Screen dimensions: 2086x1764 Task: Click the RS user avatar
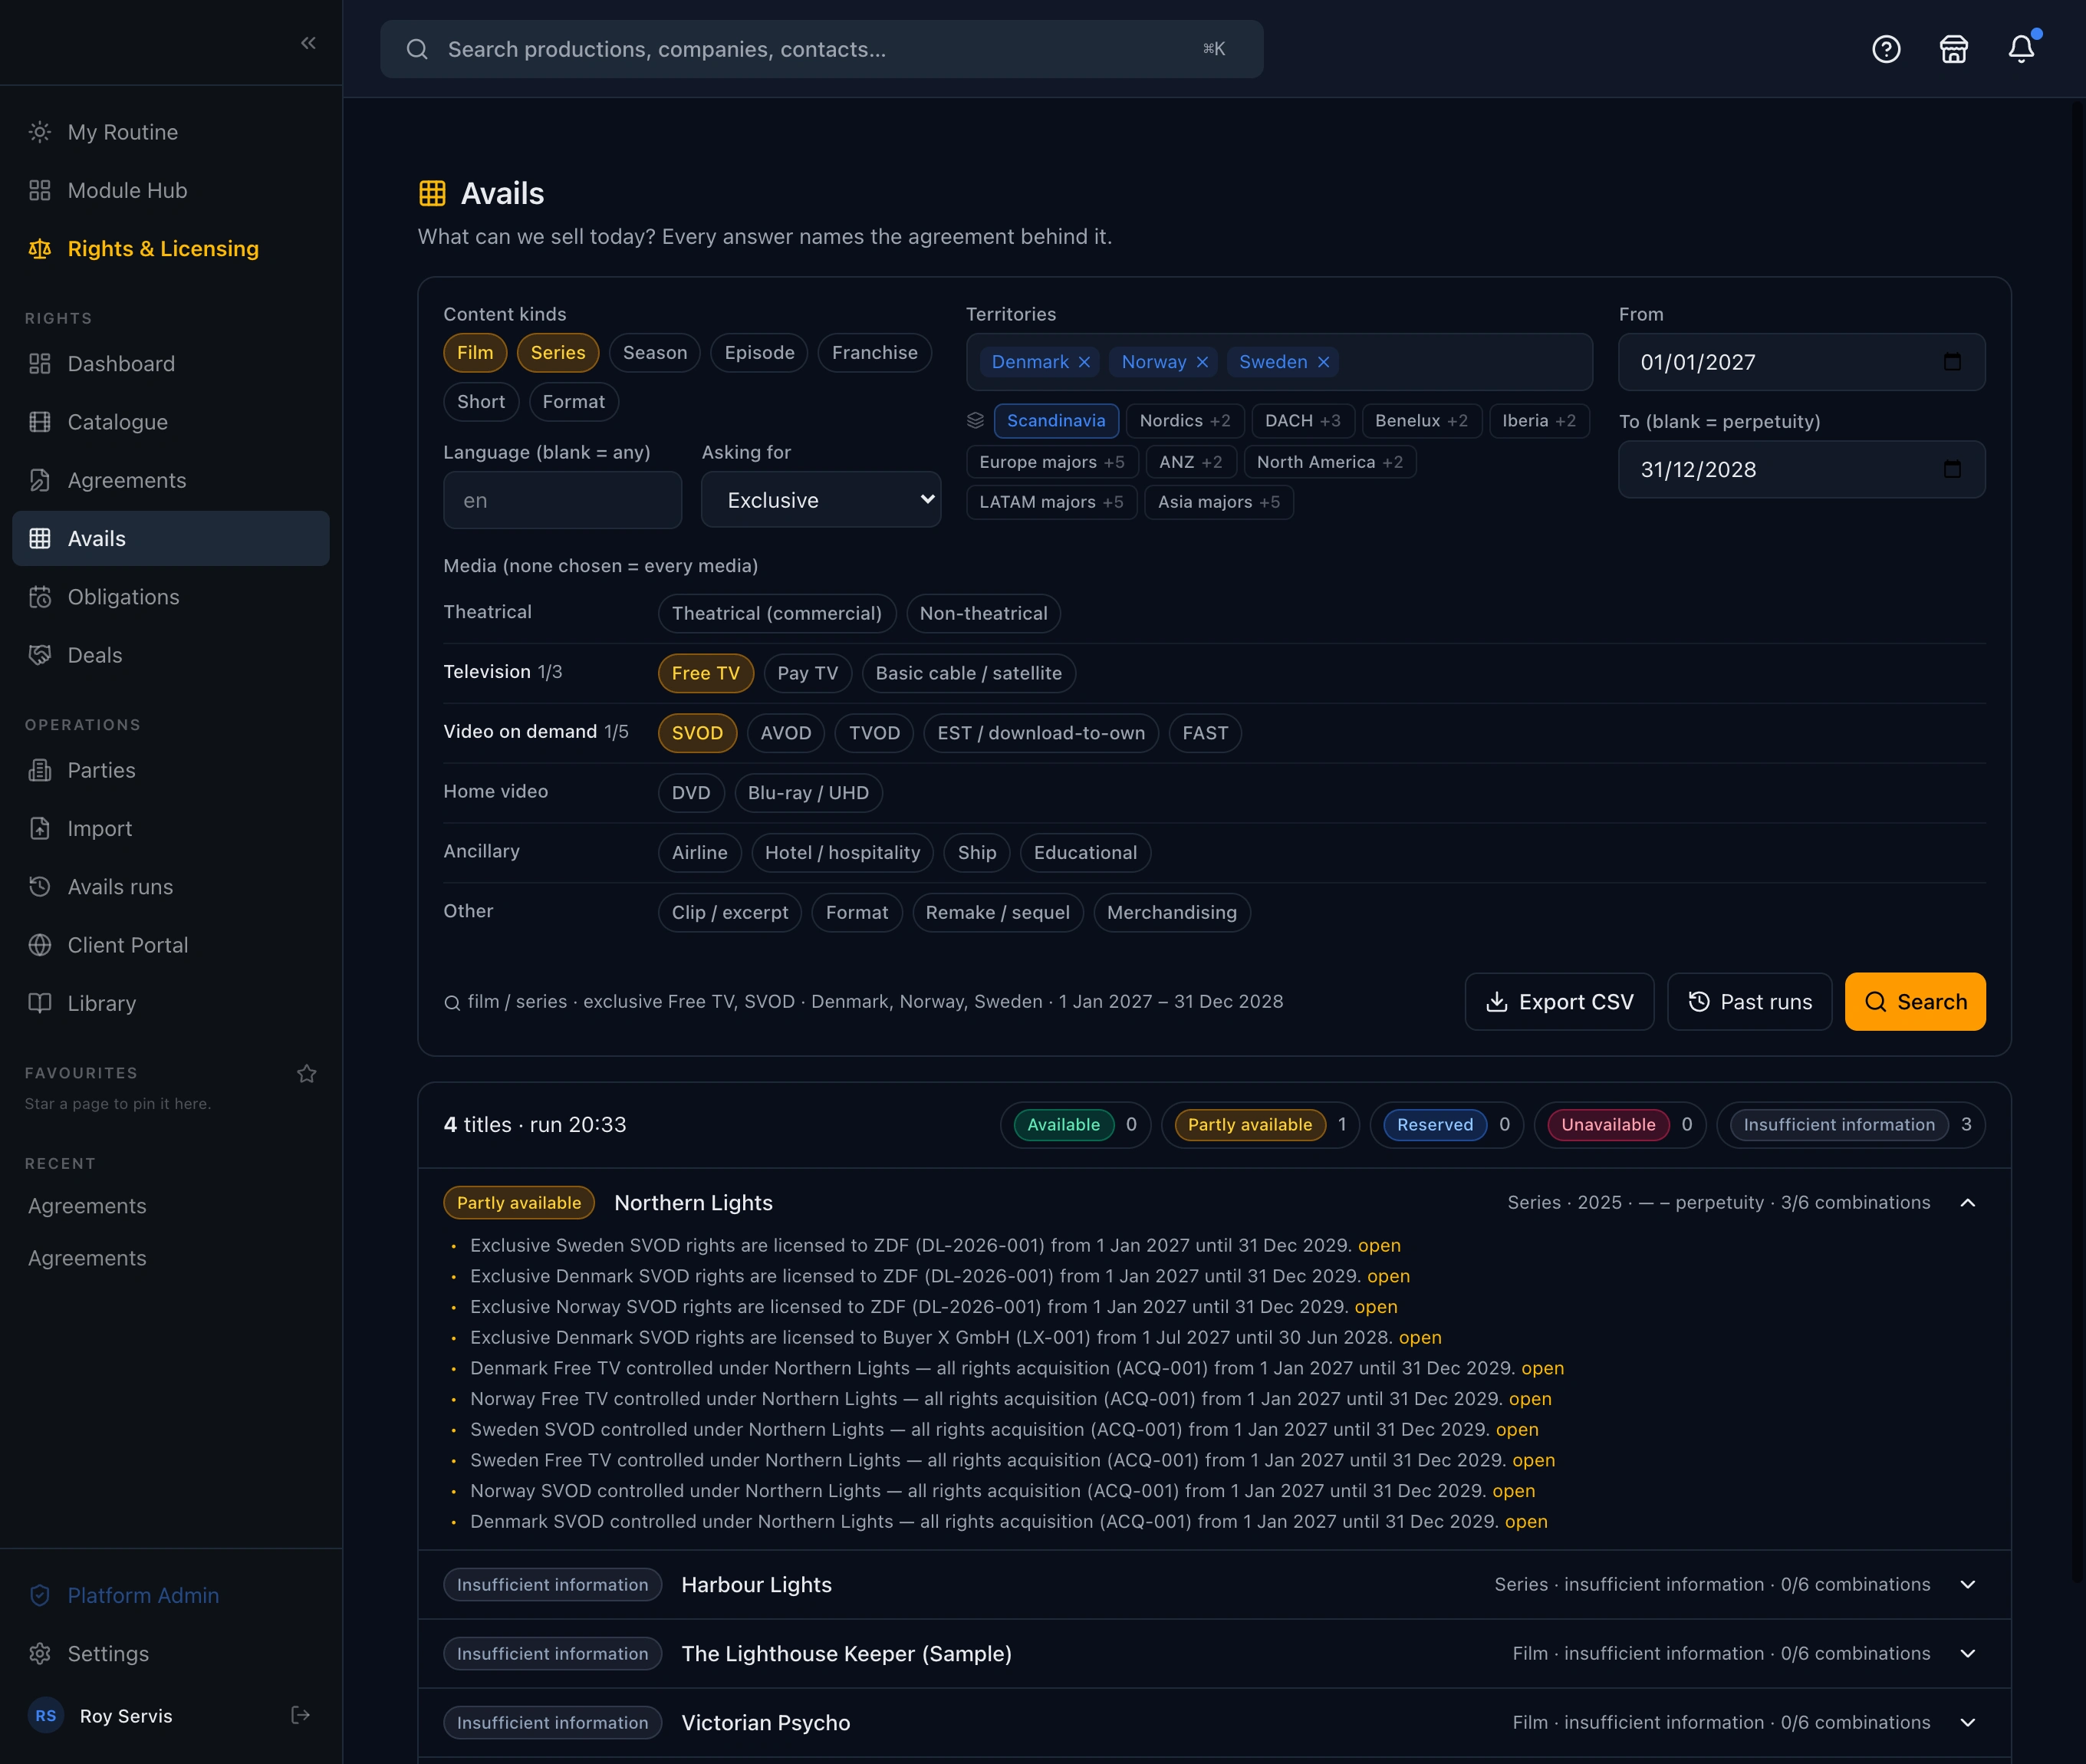pyautogui.click(x=46, y=1715)
